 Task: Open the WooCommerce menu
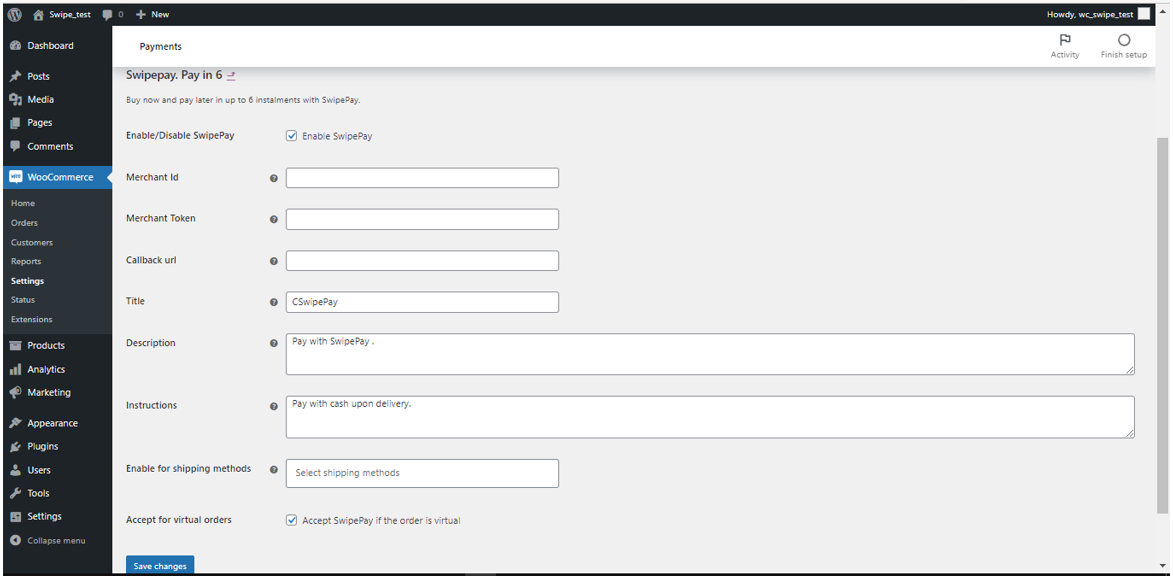56,177
